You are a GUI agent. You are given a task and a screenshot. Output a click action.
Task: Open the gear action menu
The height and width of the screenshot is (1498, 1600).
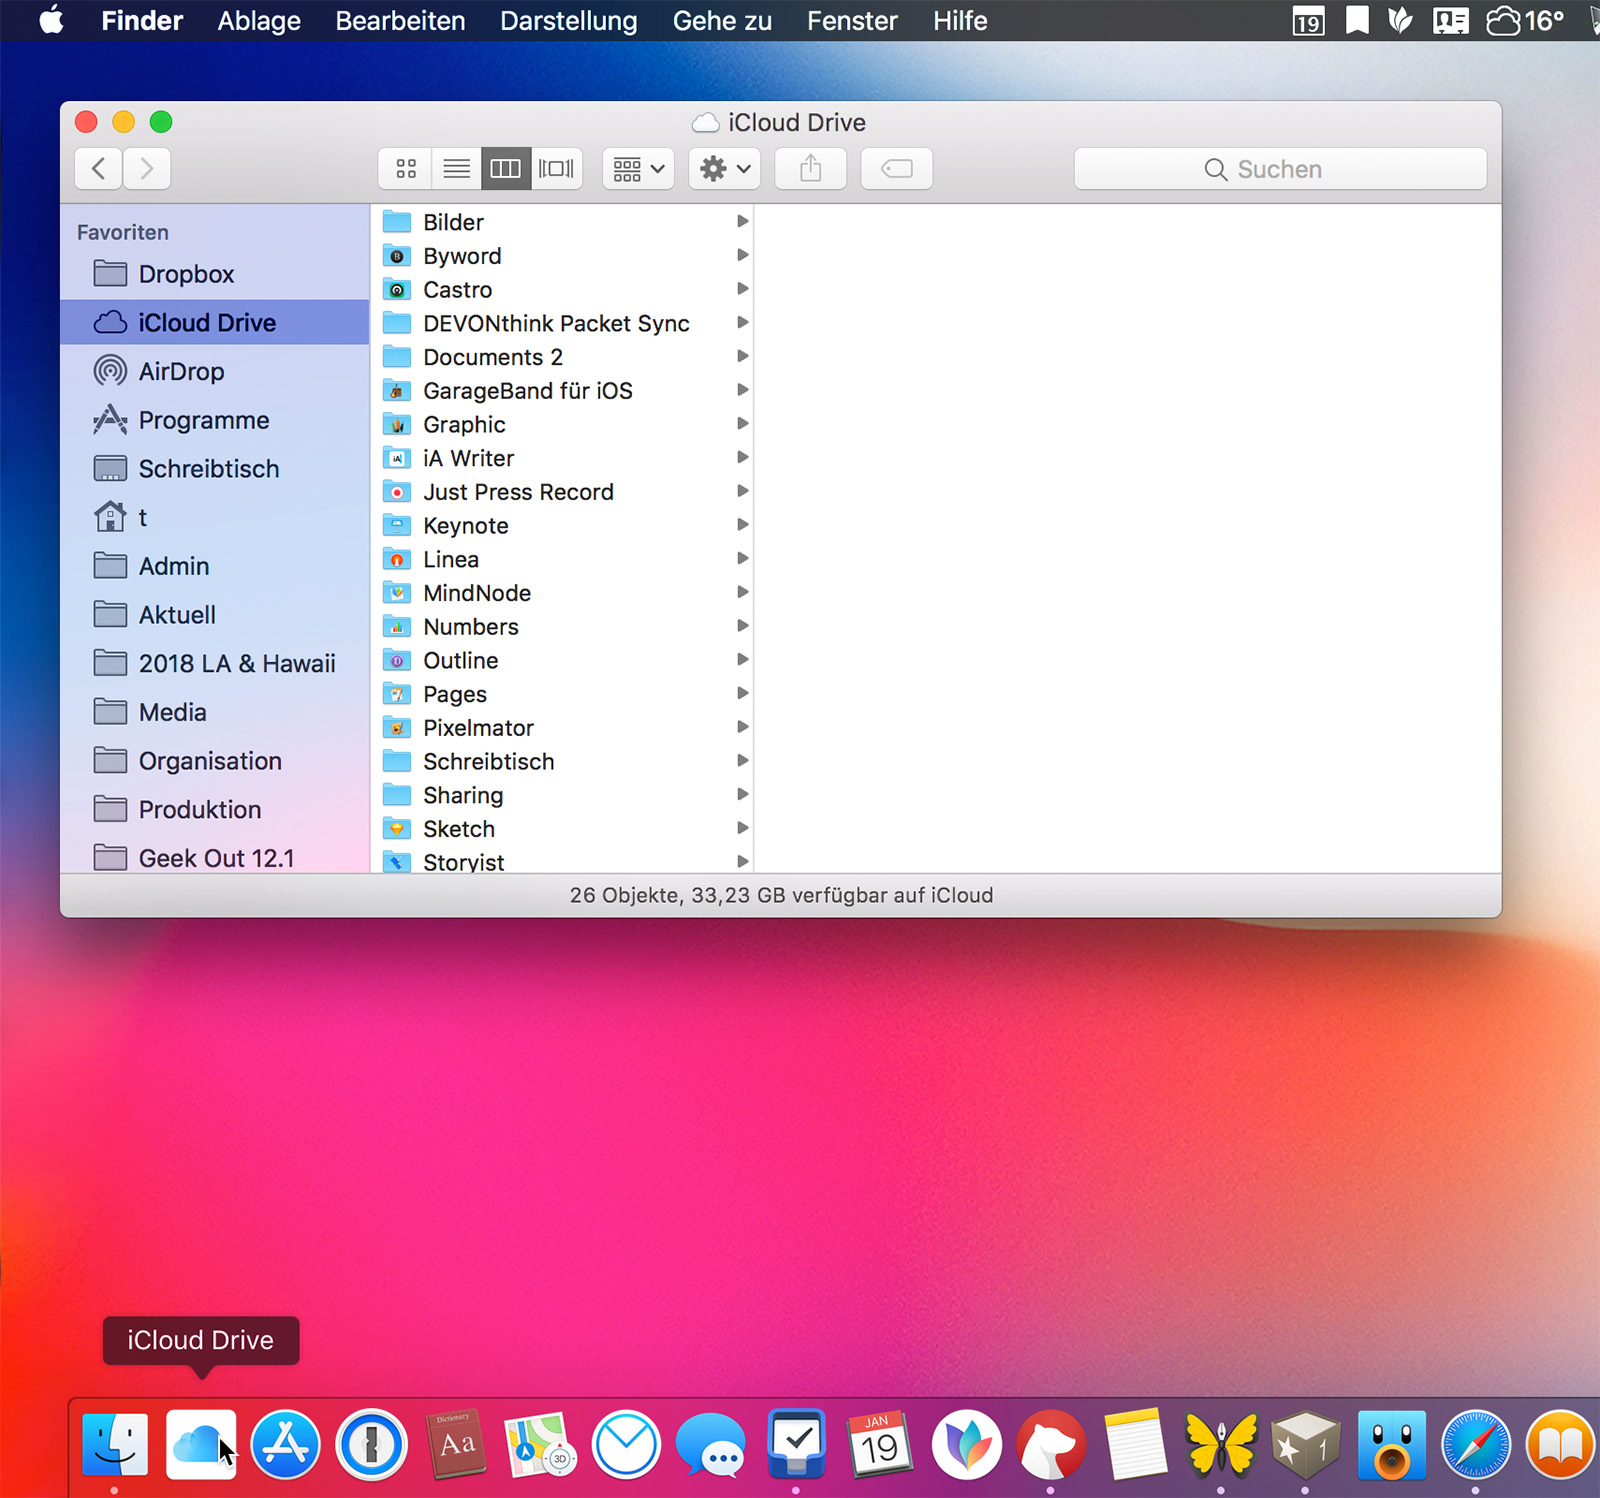coord(724,169)
